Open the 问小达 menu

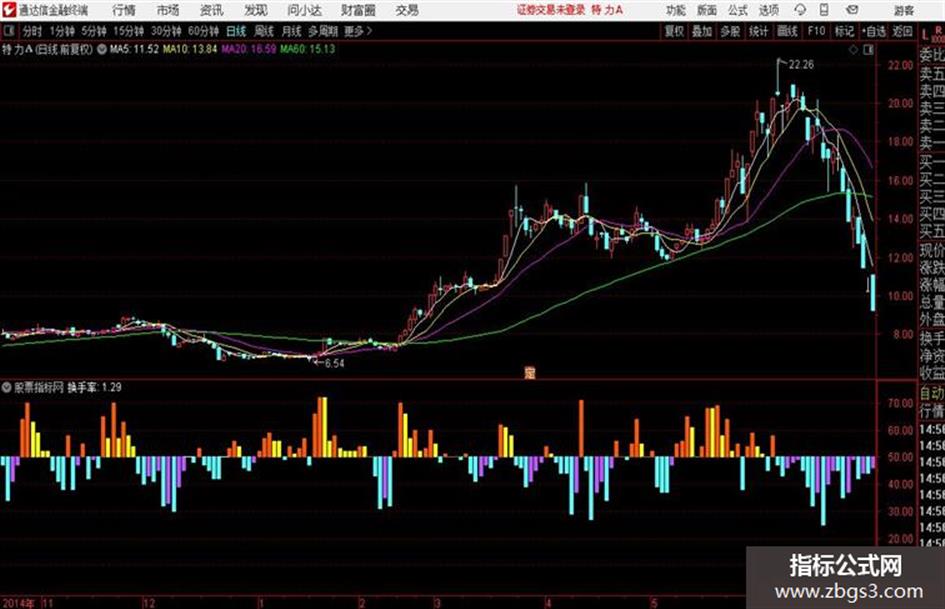(304, 10)
